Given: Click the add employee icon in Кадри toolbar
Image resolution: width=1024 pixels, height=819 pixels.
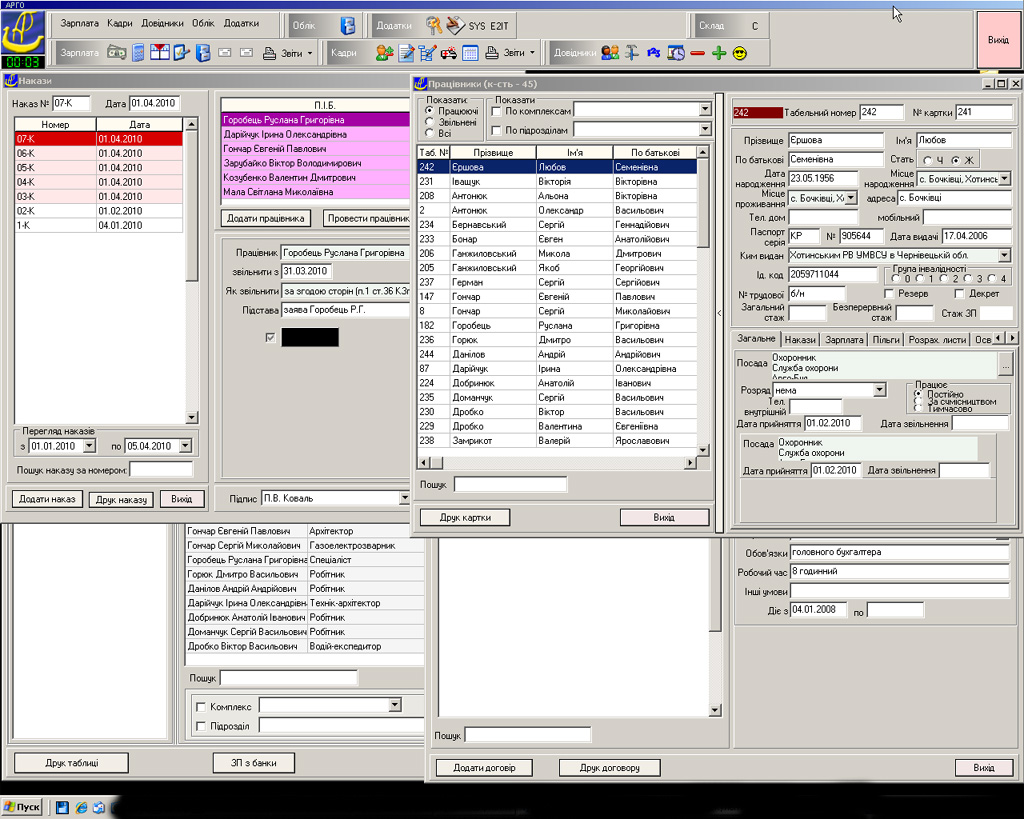Looking at the screenshot, I should point(384,52).
